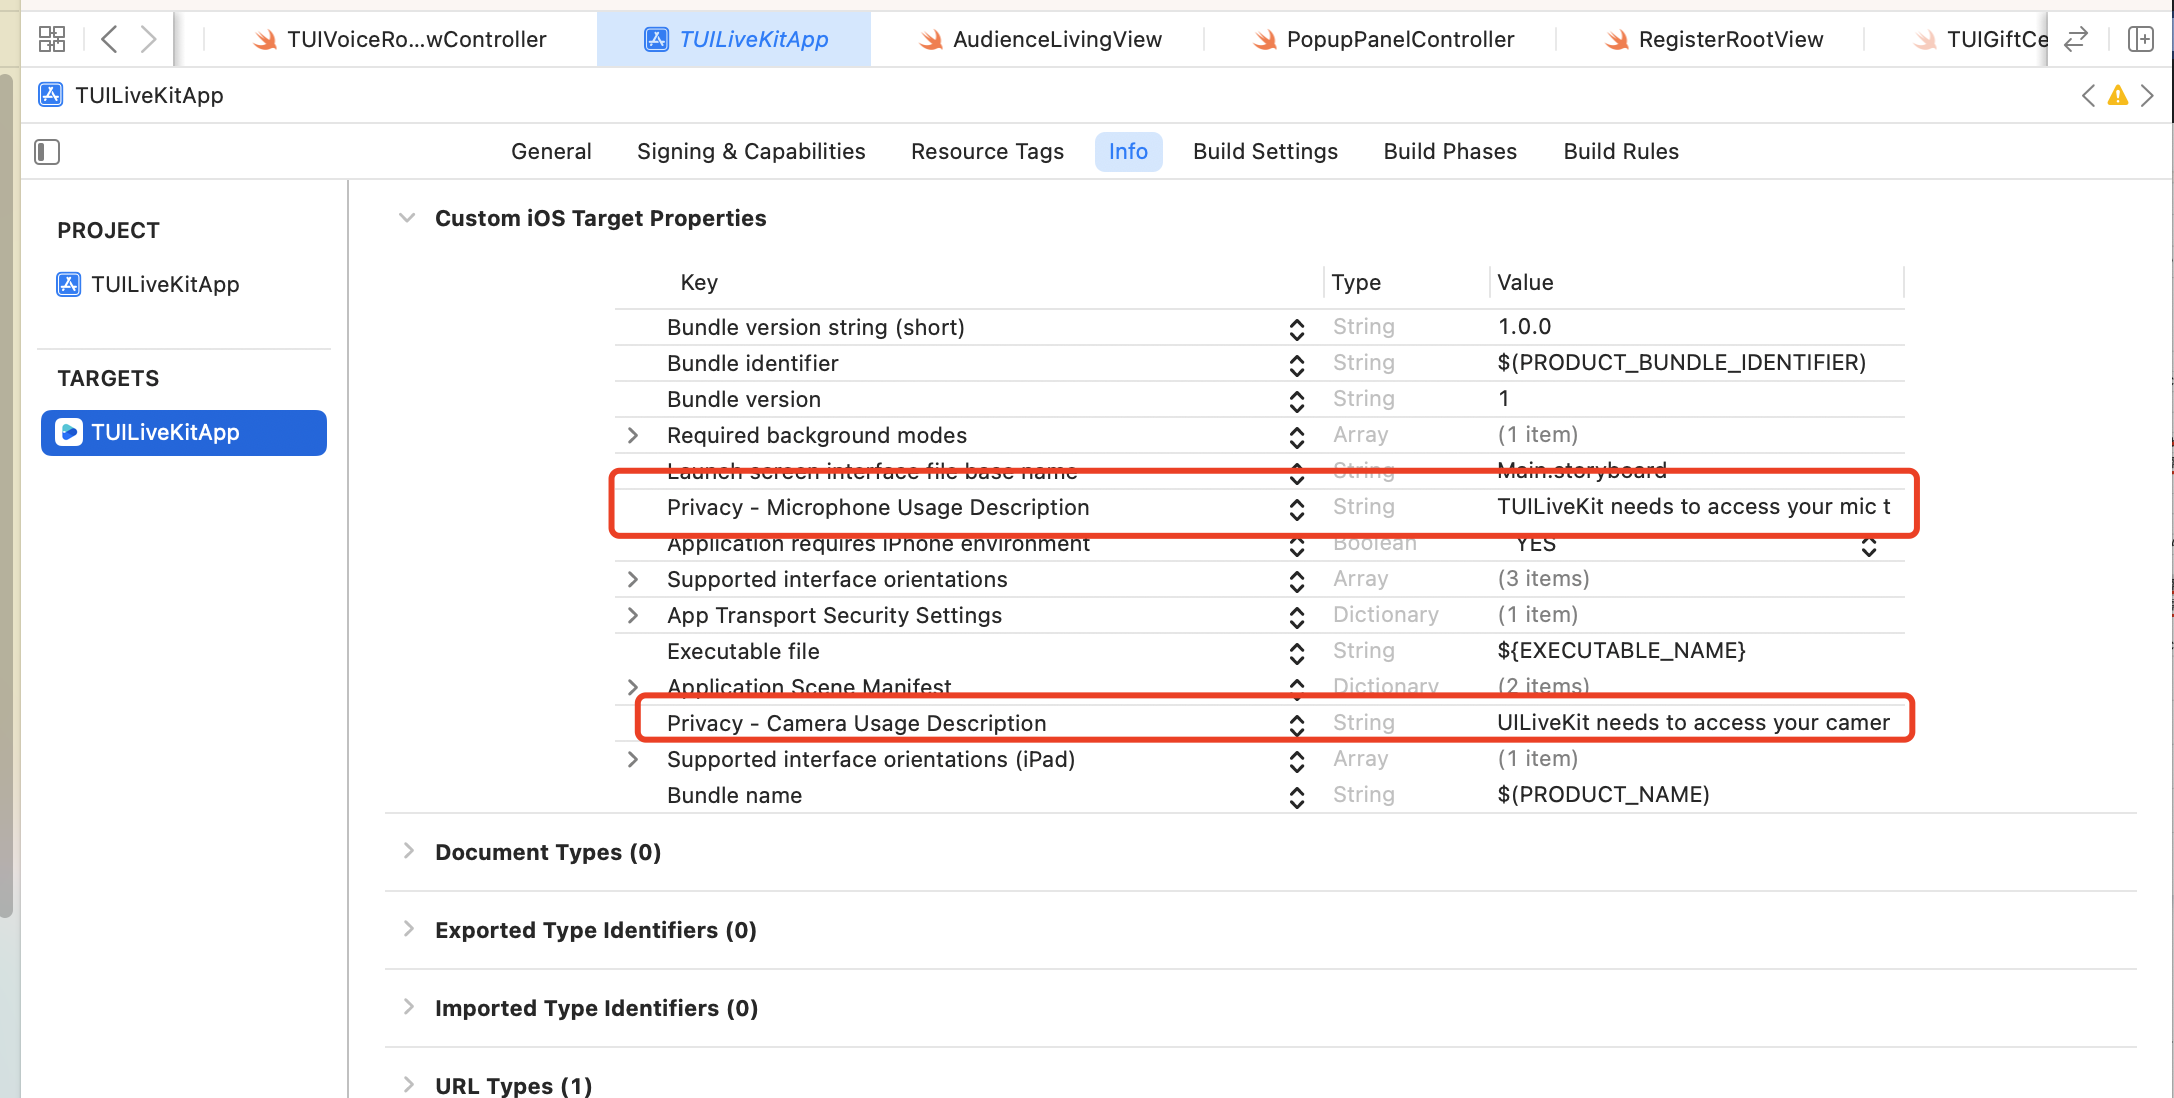Click the yellow warning triangle icon
This screenshot has height=1098, width=2174.
tap(2117, 96)
